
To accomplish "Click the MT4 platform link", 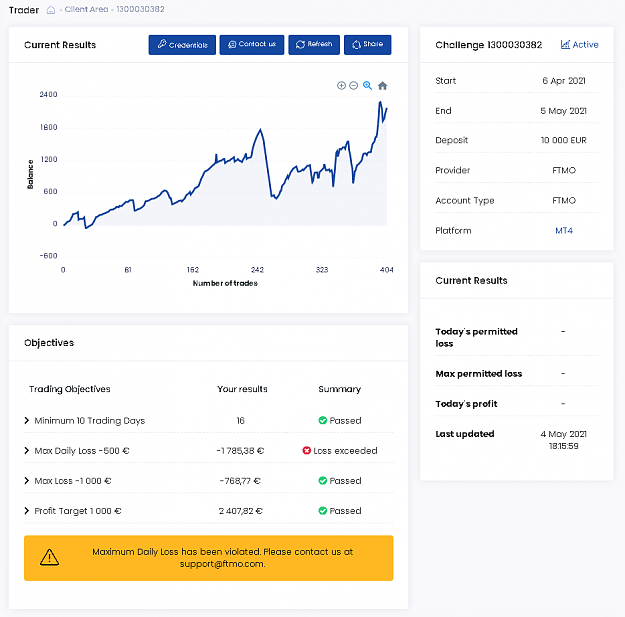I will coord(564,230).
